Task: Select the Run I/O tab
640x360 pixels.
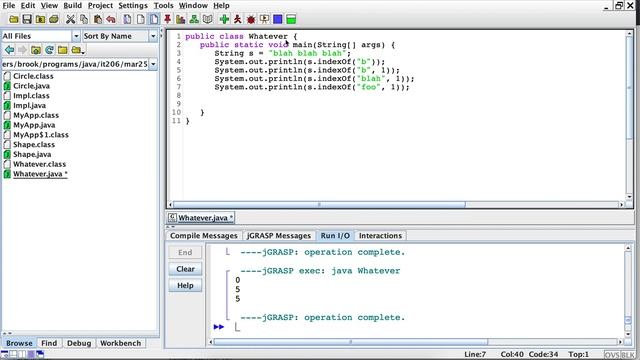Action: click(x=335, y=236)
